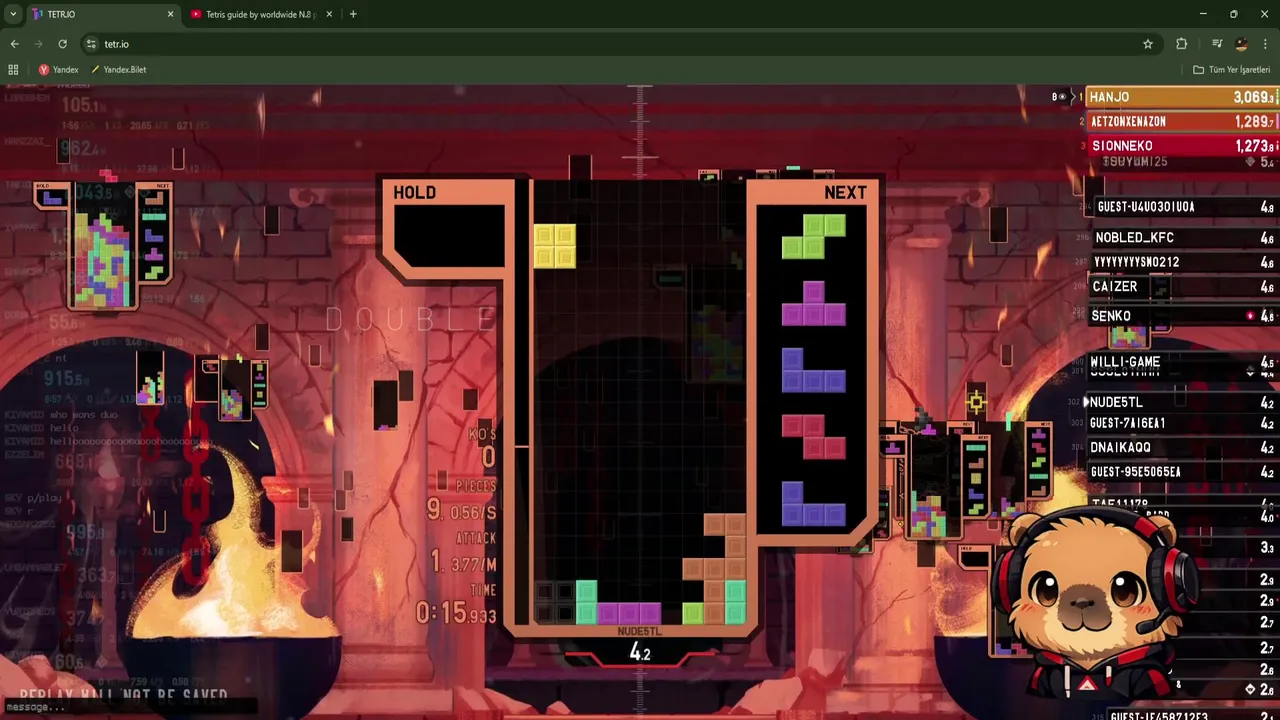Open the Extensions puzzle icon
Viewport: 1280px width, 720px height.
pyautogui.click(x=1182, y=44)
